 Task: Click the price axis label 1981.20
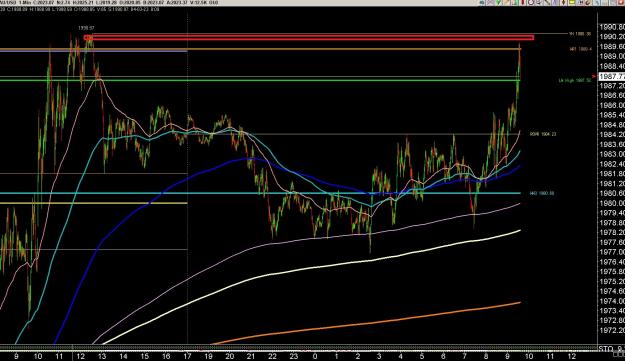pos(612,184)
